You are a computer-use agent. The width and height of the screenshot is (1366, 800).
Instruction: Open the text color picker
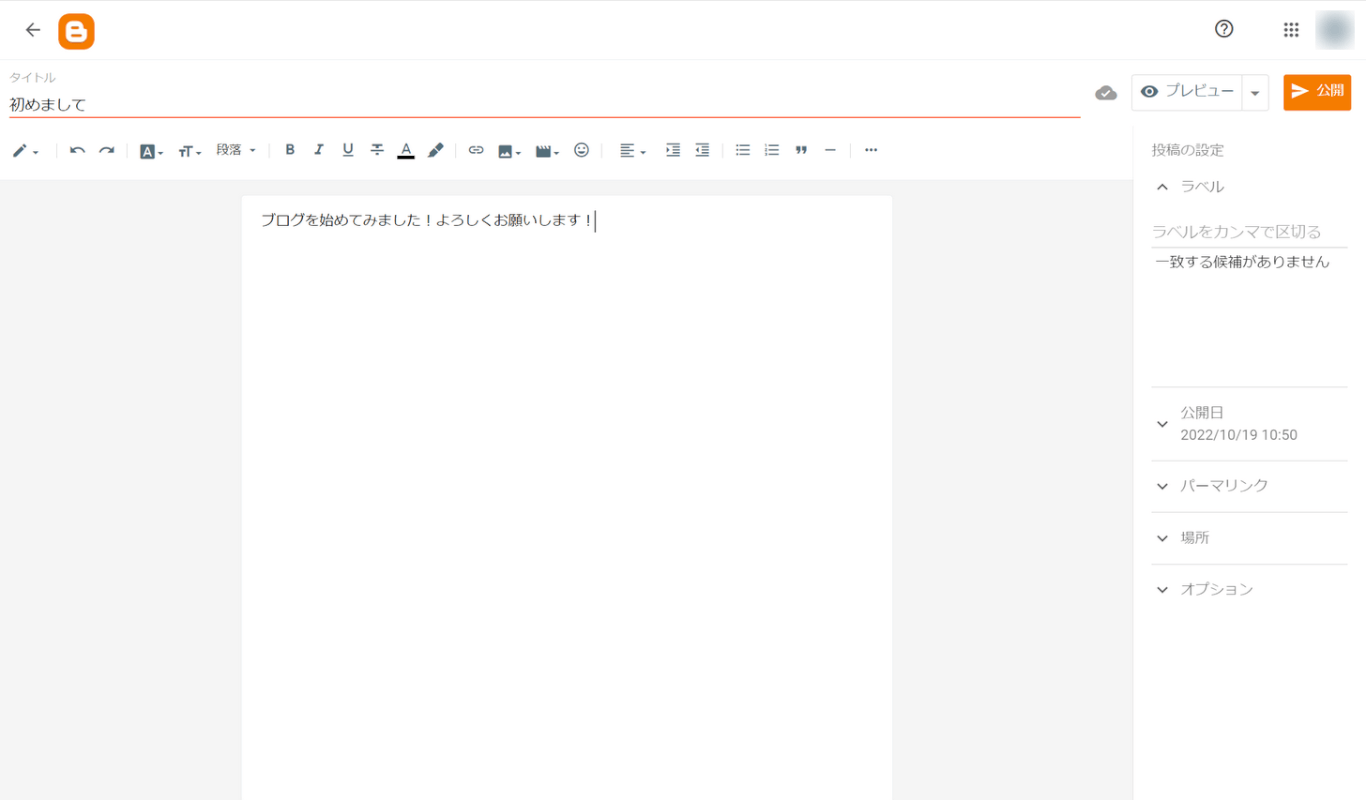(406, 150)
